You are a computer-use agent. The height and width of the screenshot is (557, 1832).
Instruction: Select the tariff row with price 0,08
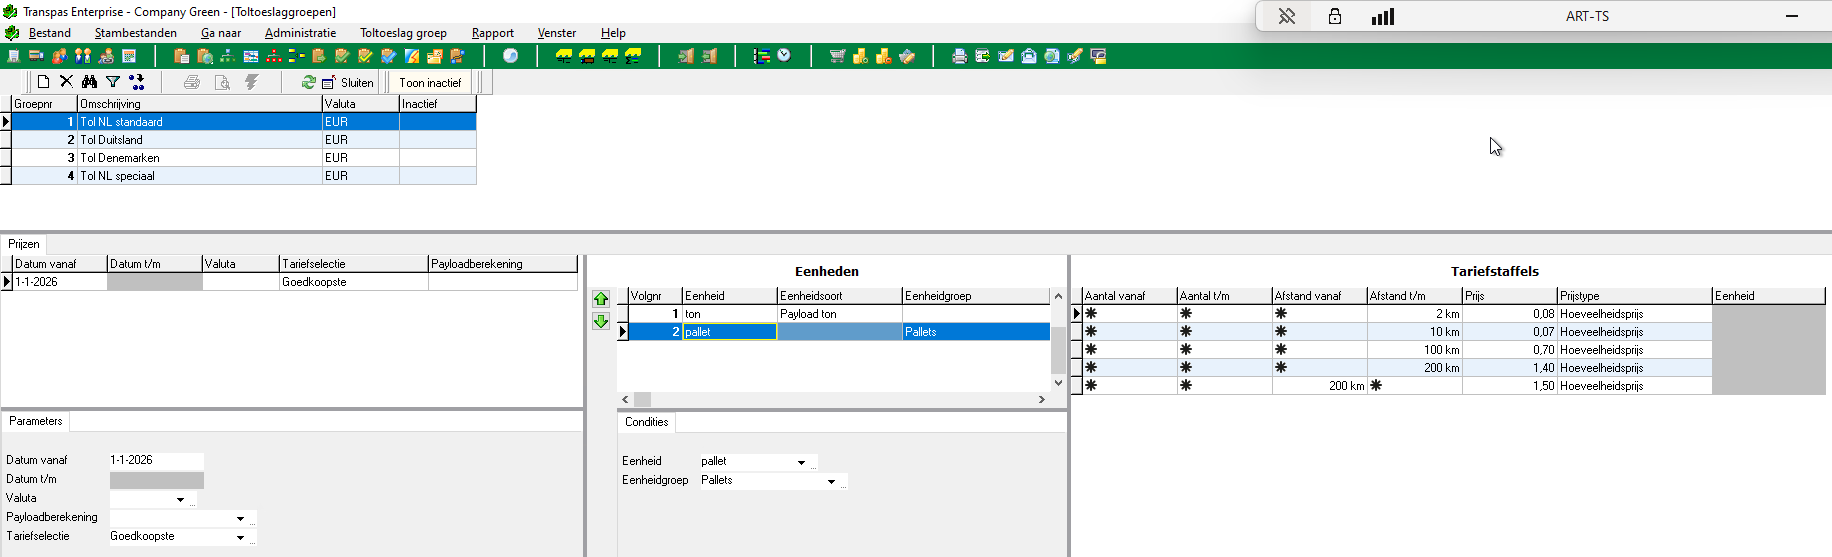1454,314
